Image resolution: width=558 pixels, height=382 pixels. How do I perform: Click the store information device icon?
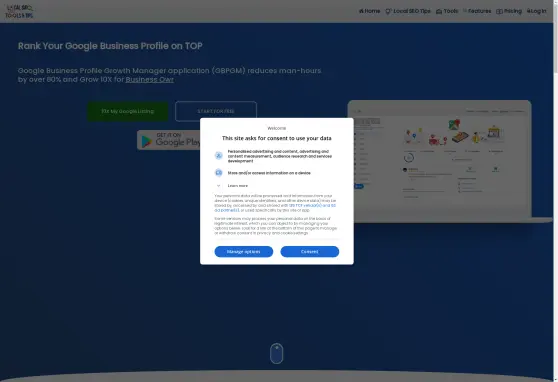(x=219, y=173)
